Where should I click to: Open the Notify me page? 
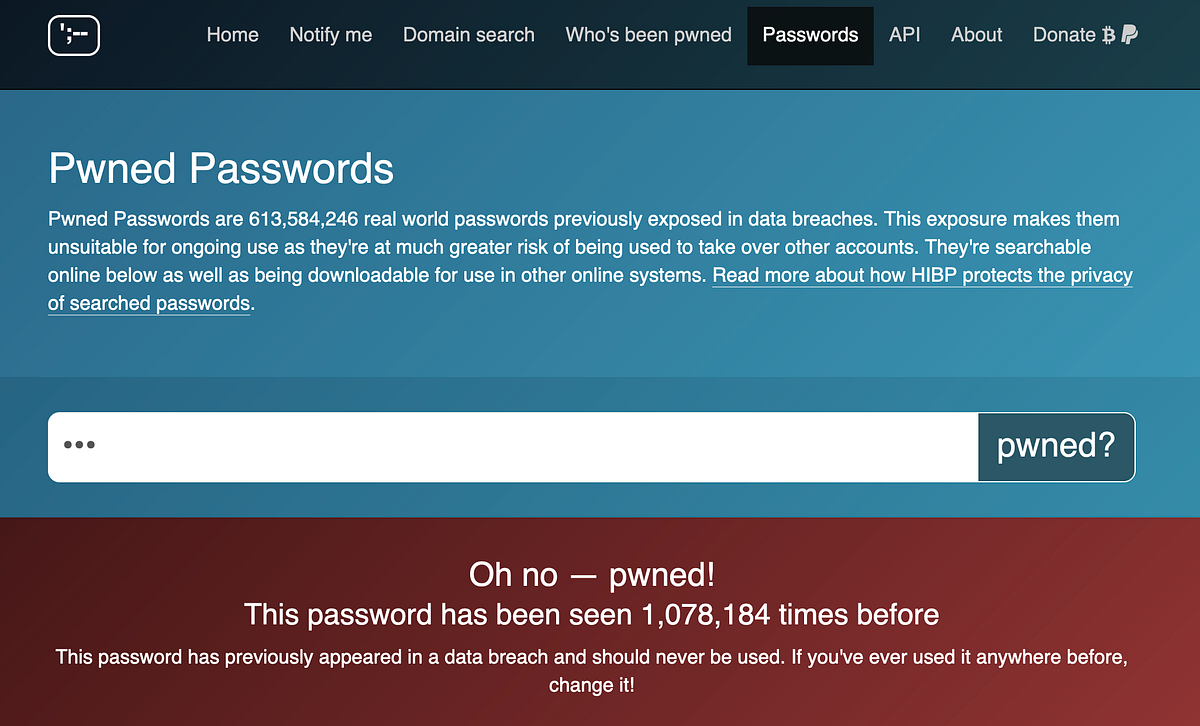[330, 34]
